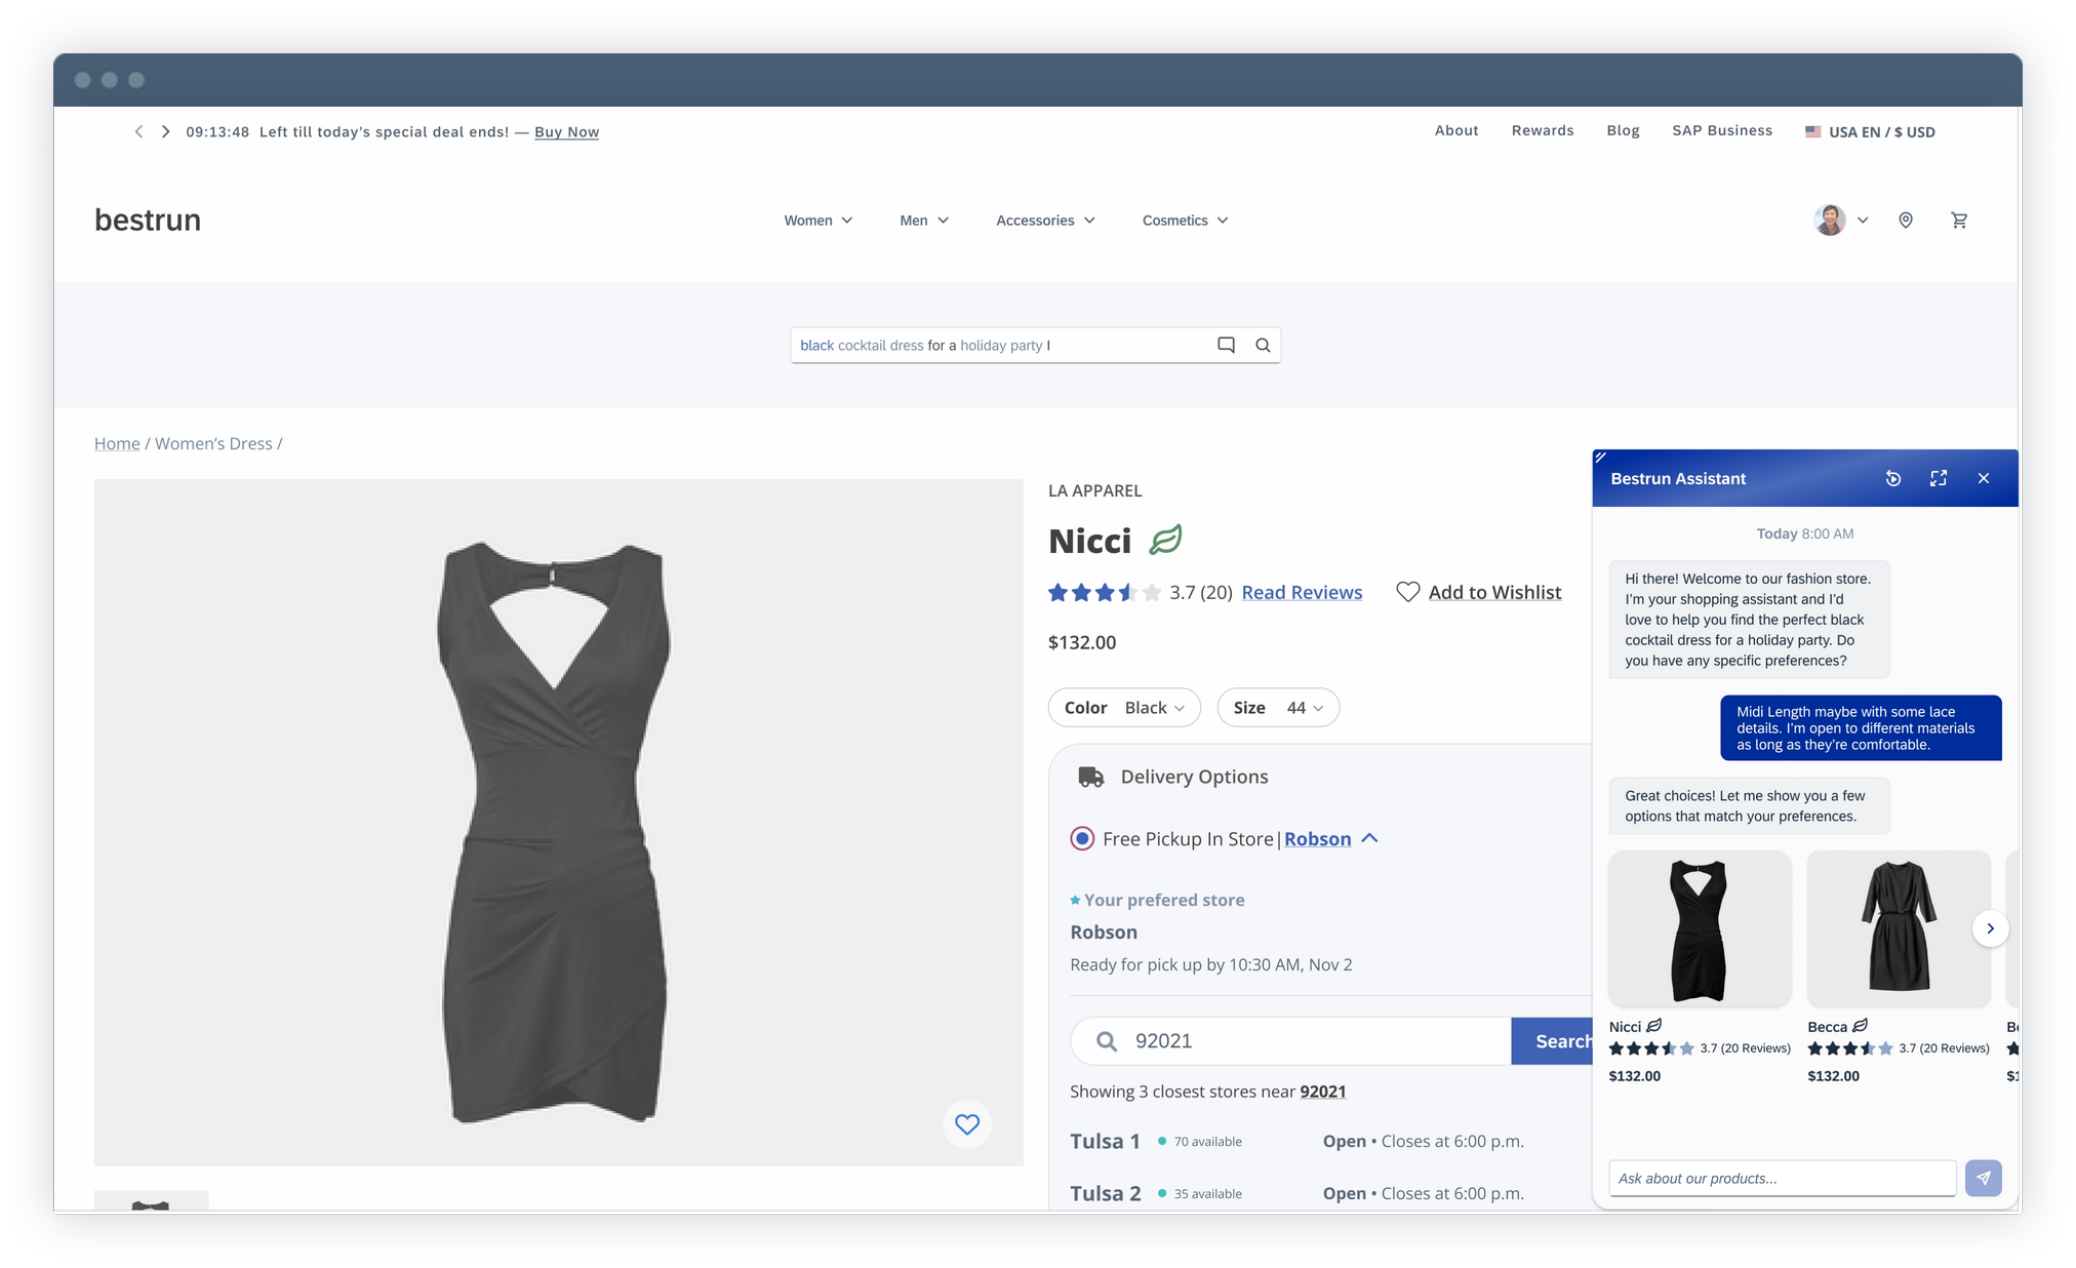Image resolution: width=2076 pixels, height=1268 pixels.
Task: Collapse the Robson store chevron
Action: (1370, 839)
